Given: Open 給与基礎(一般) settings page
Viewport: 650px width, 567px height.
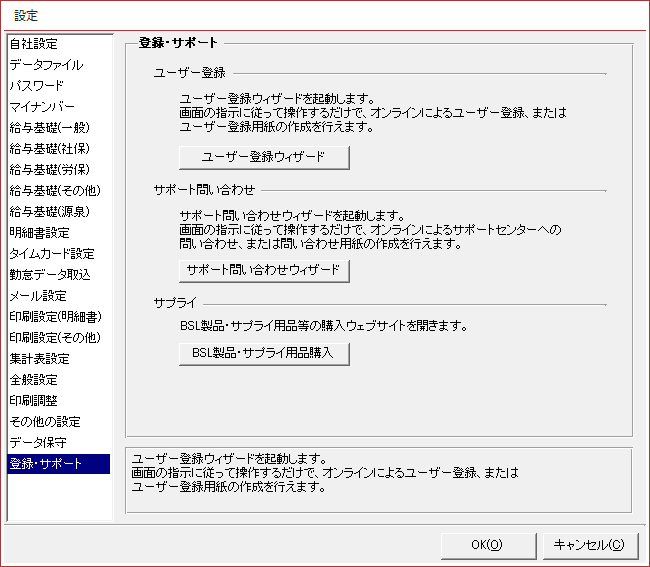Looking at the screenshot, I should pos(48,128).
